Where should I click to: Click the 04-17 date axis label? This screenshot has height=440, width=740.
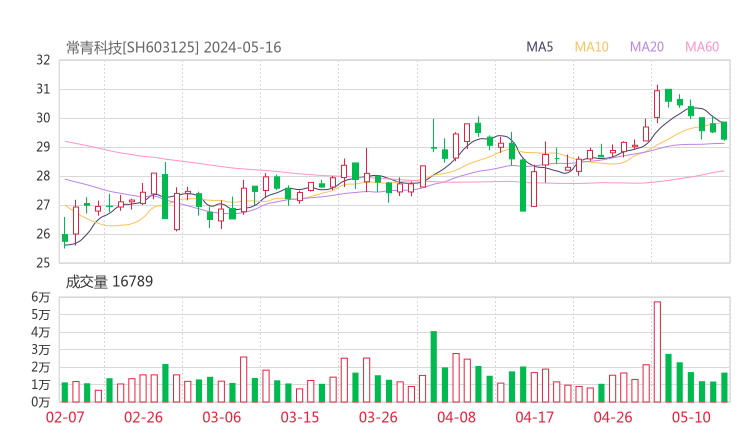tap(535, 417)
